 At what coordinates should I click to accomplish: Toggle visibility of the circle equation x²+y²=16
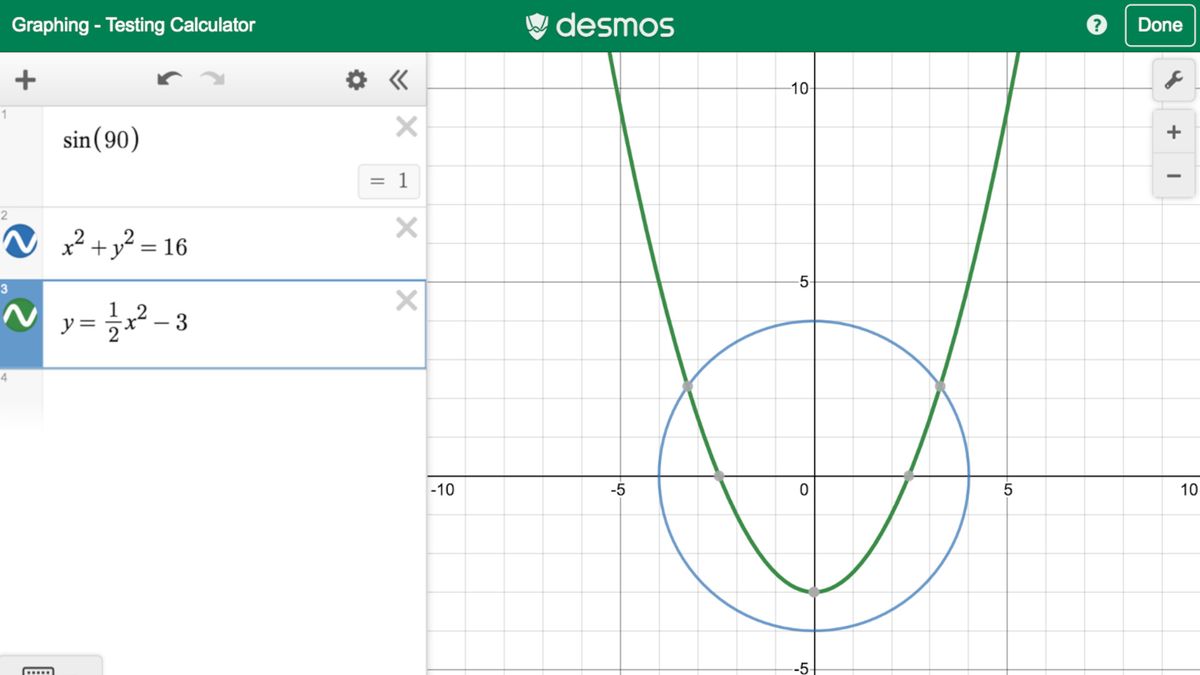click(22, 241)
